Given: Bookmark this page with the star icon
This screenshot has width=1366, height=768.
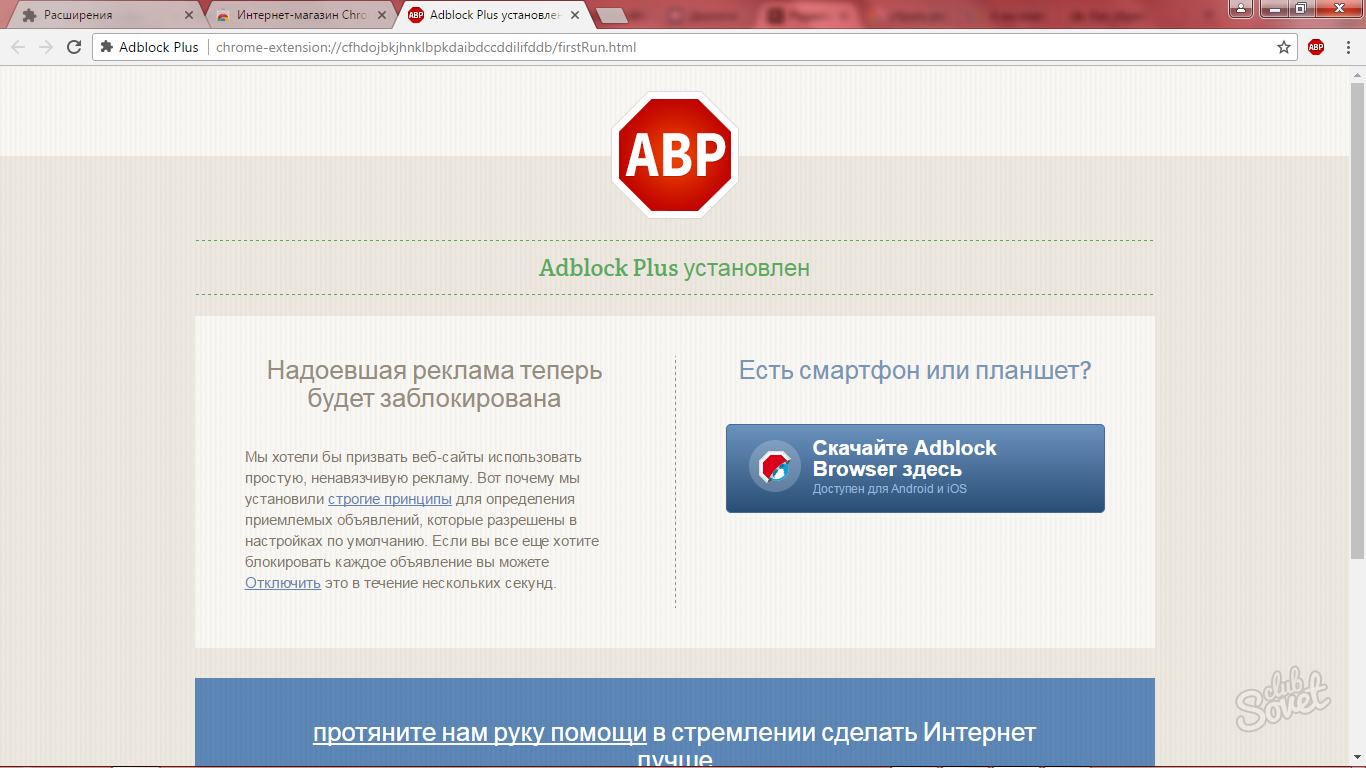Looking at the screenshot, I should [x=1284, y=47].
